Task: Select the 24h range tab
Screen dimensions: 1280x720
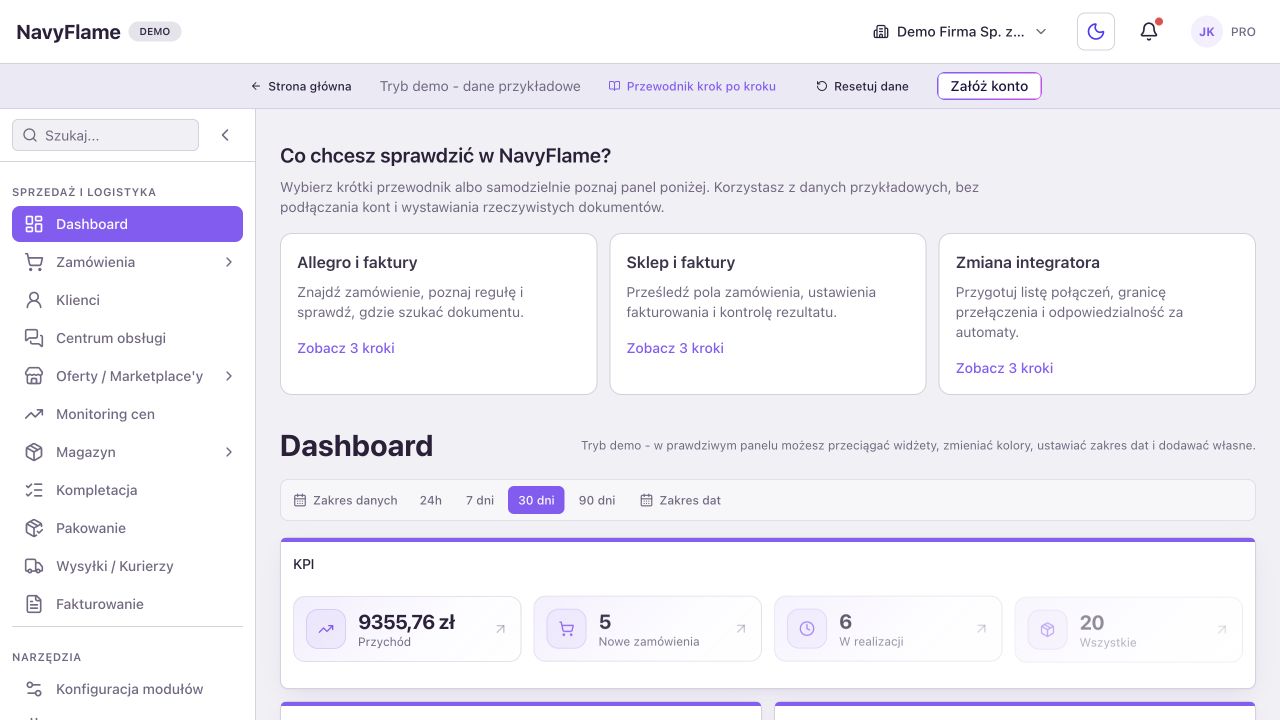Action: (x=431, y=500)
